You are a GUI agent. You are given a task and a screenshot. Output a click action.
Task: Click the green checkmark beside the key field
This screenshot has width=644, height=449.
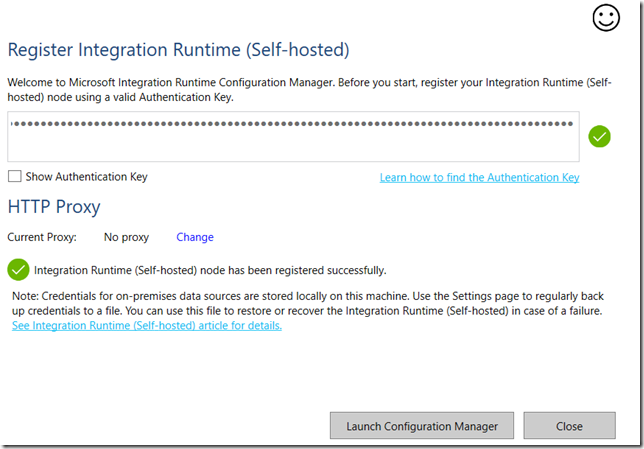[599, 136]
